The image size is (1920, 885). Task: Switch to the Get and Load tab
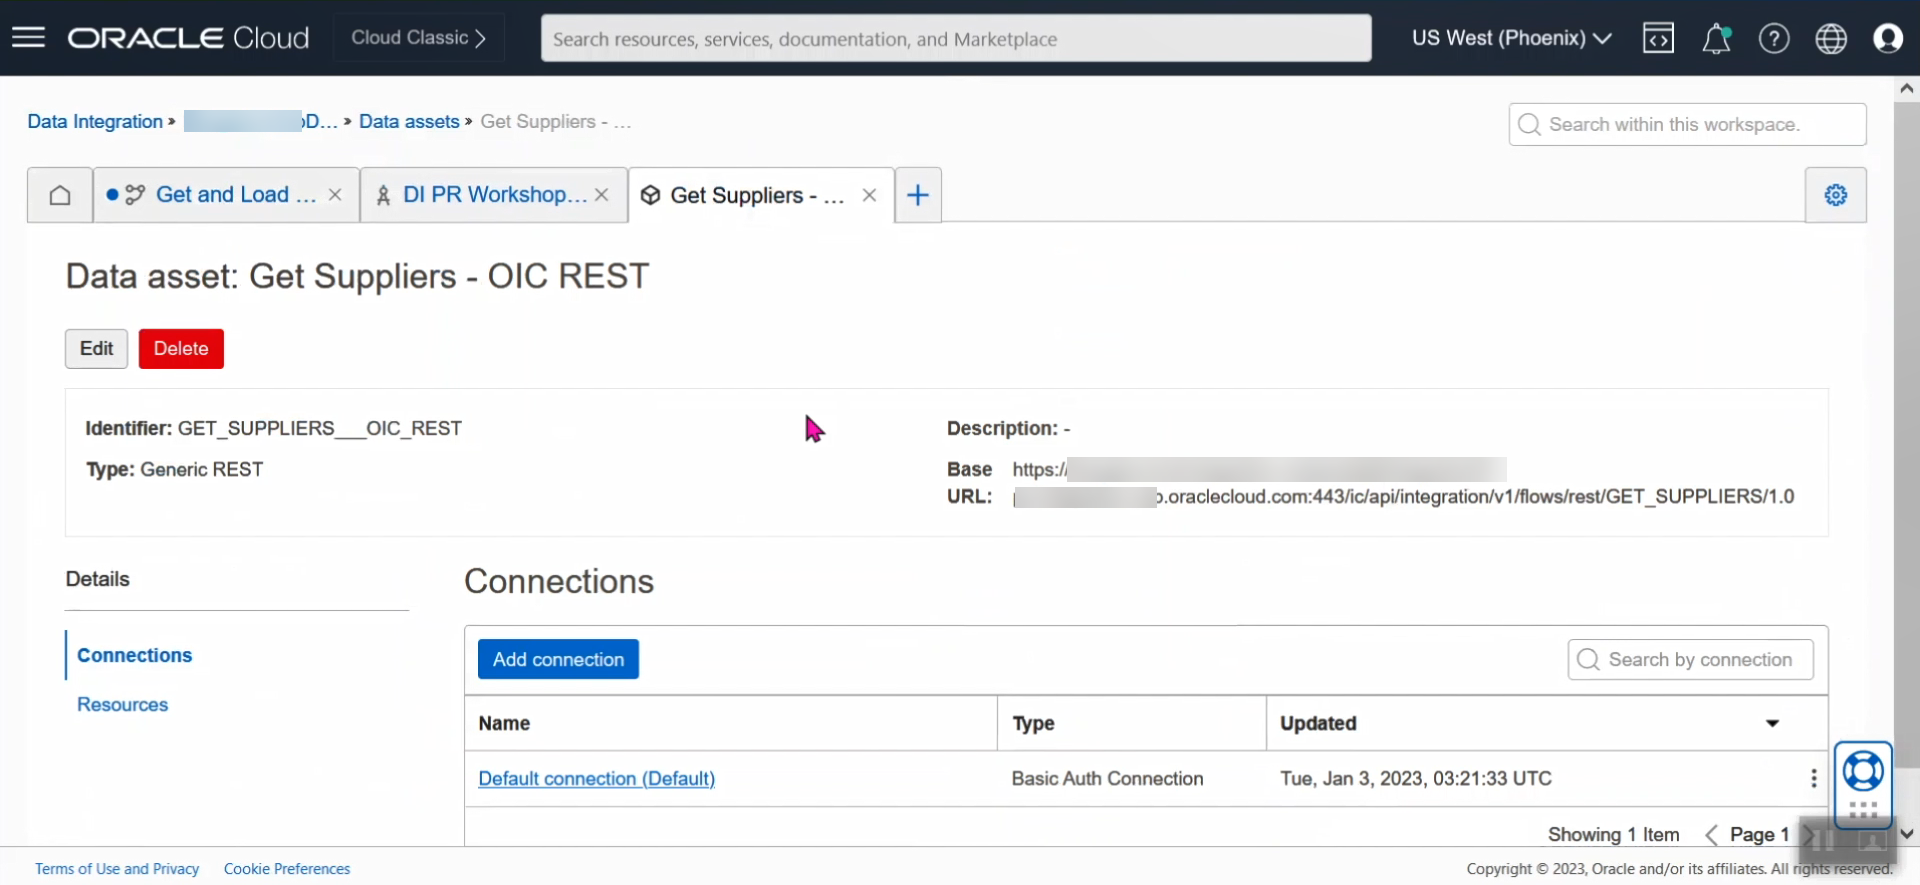235,195
